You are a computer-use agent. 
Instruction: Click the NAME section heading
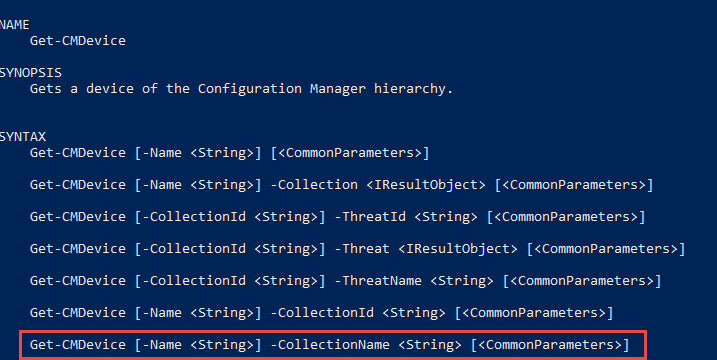point(14,24)
